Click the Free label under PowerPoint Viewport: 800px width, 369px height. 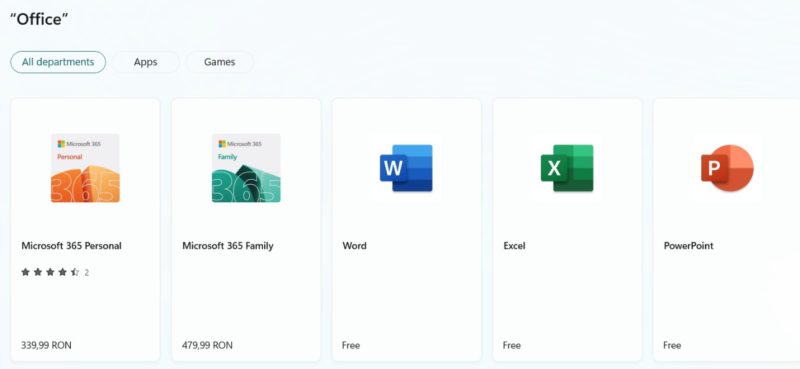click(672, 346)
